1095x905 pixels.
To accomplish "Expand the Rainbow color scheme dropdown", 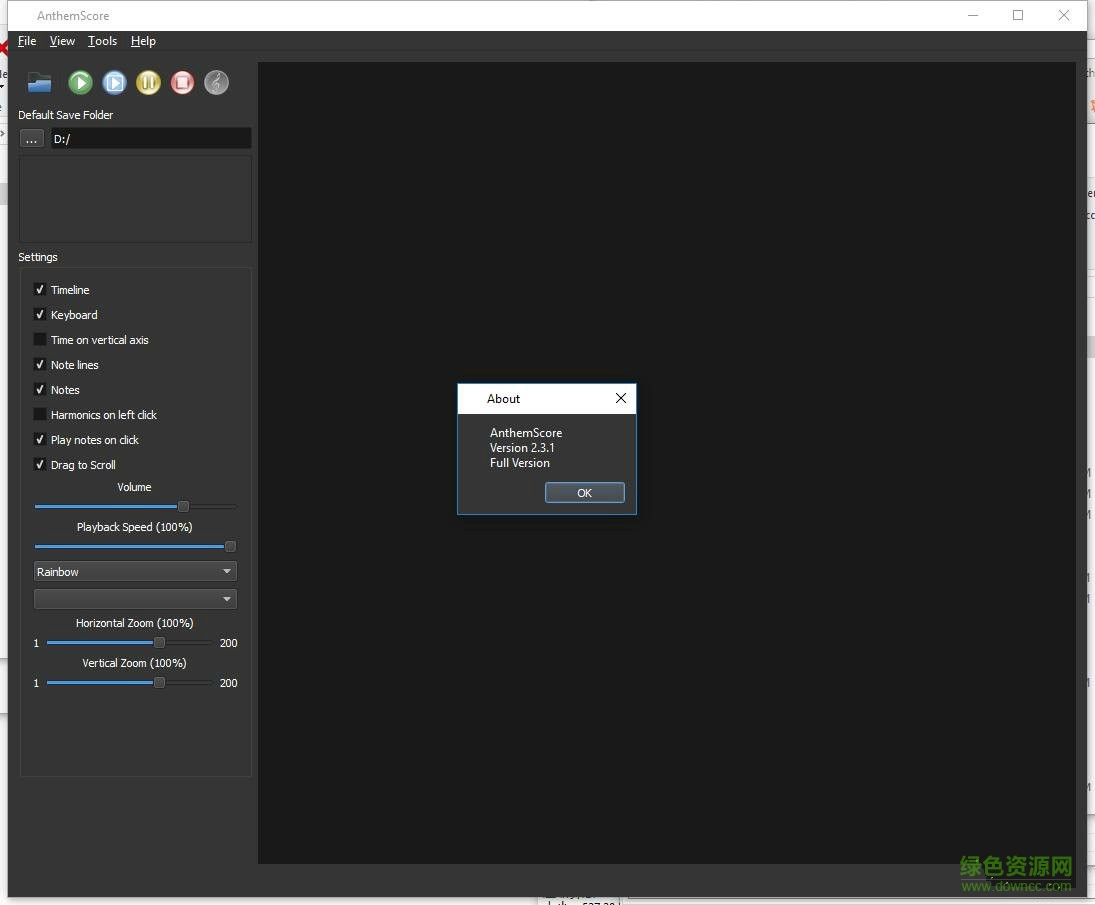I will [x=134, y=572].
